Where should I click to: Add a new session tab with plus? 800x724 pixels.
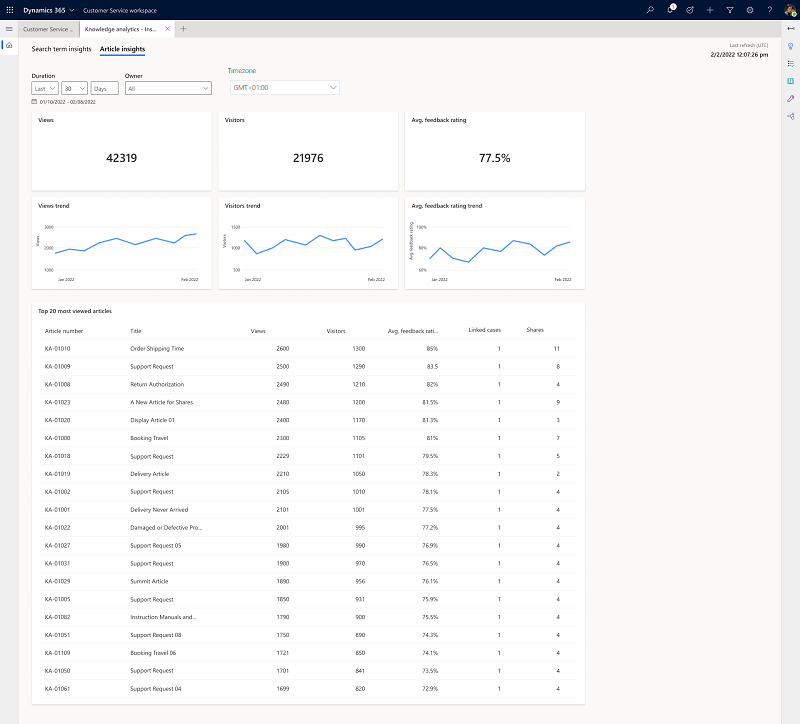click(x=183, y=29)
